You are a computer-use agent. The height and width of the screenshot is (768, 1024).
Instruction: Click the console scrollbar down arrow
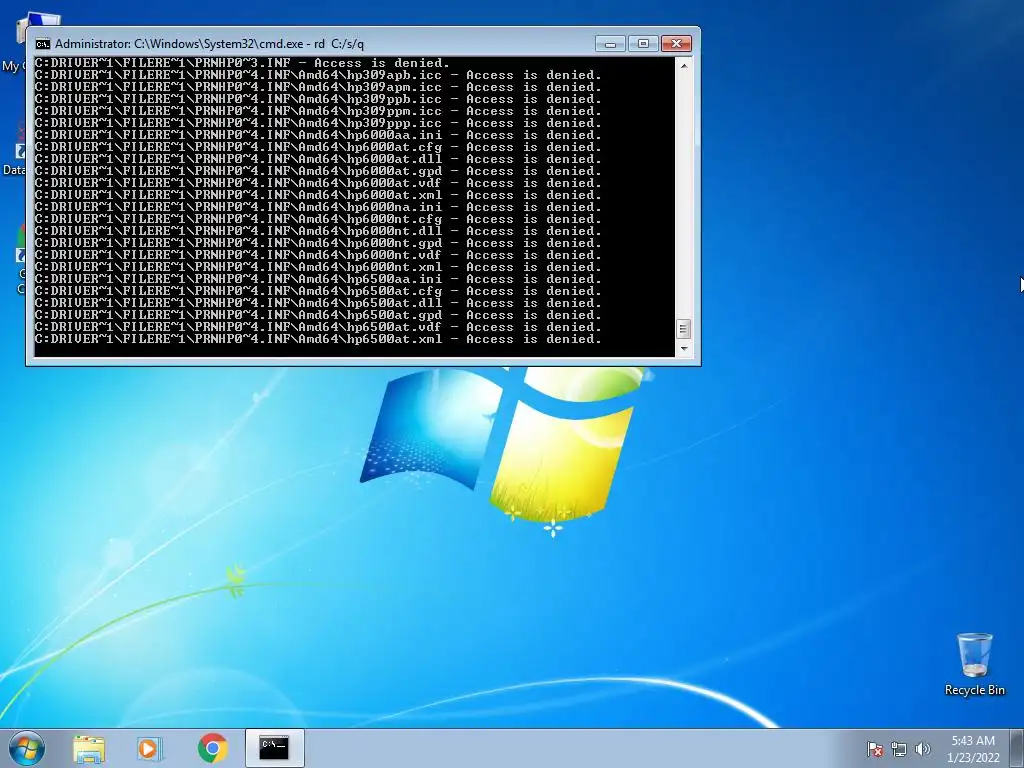pos(683,349)
